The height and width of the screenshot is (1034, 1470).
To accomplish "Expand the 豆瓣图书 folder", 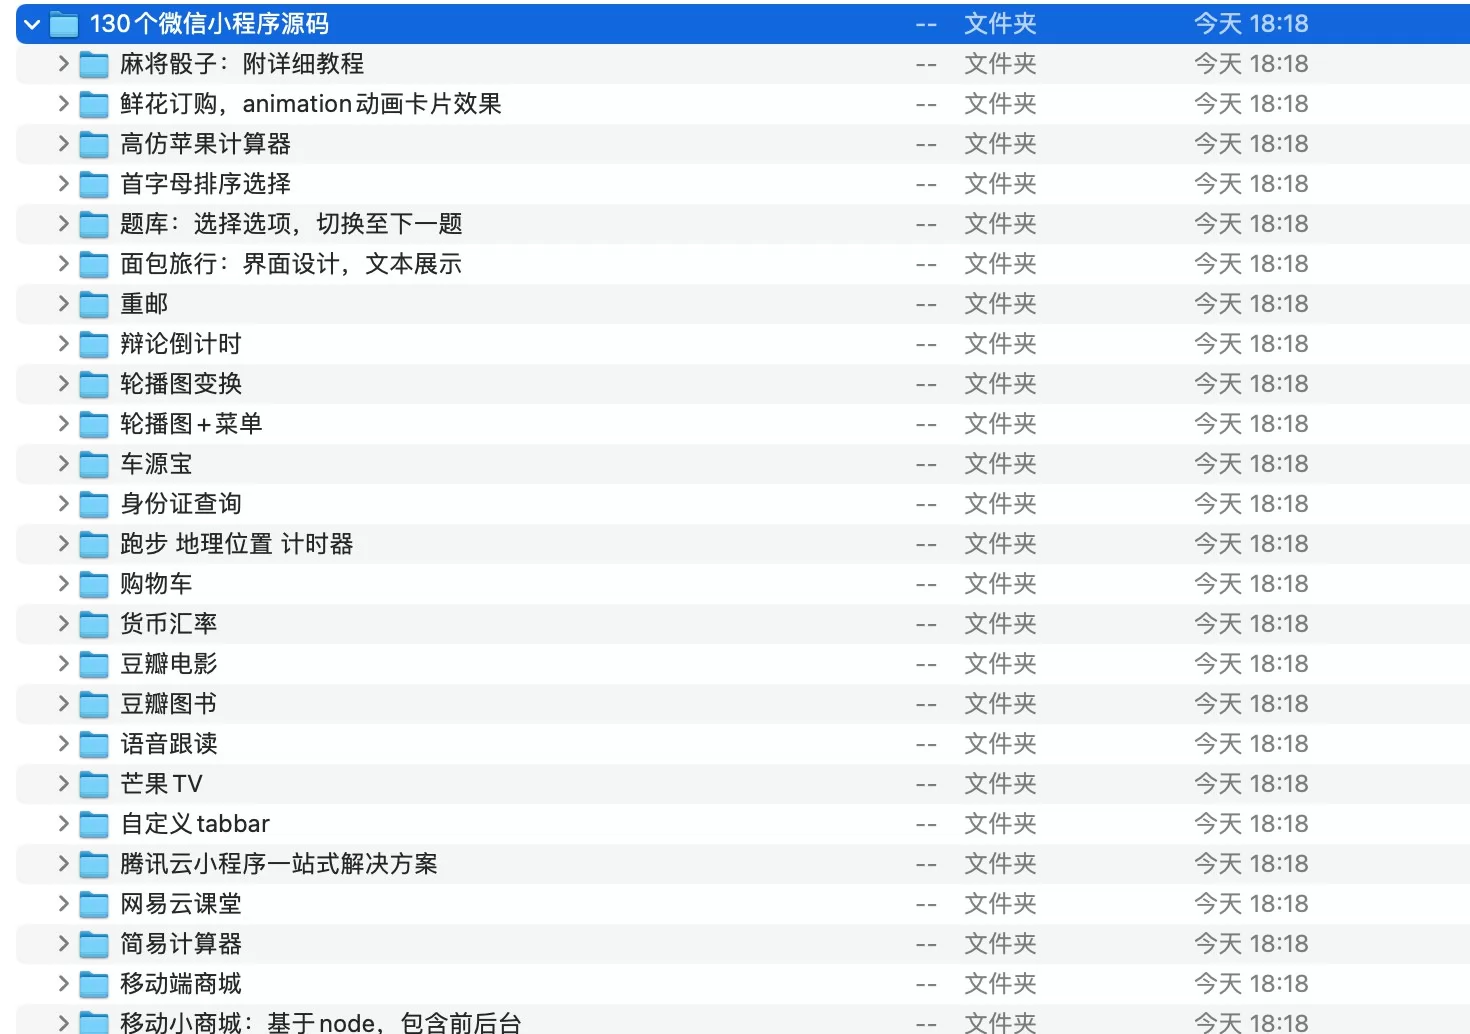I will coord(61,703).
